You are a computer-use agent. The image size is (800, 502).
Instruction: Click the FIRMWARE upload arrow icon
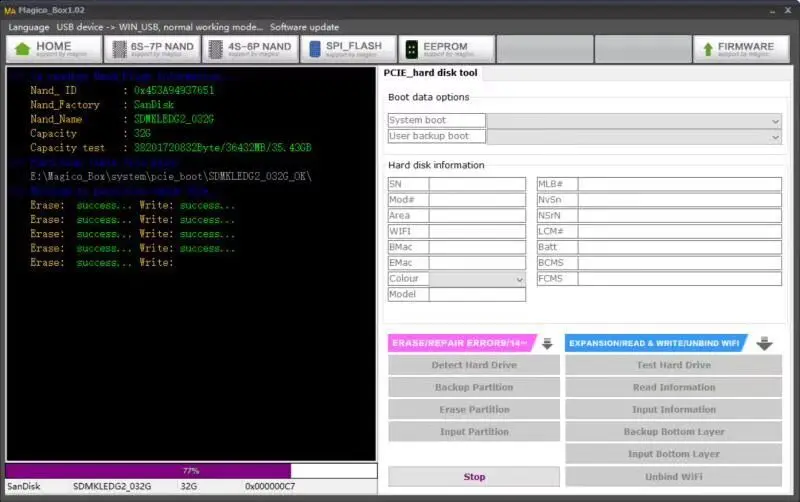[708, 49]
